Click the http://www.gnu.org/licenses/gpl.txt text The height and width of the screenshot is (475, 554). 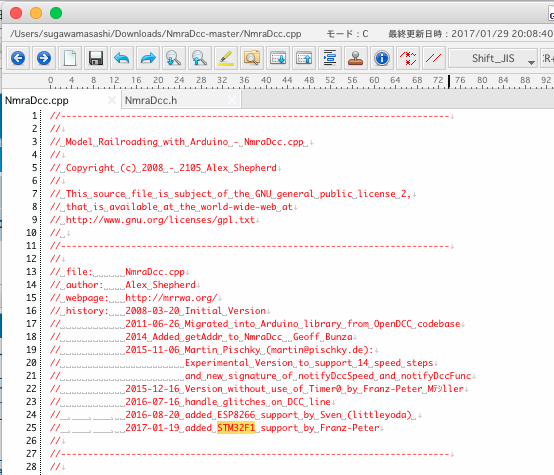click(x=160, y=220)
